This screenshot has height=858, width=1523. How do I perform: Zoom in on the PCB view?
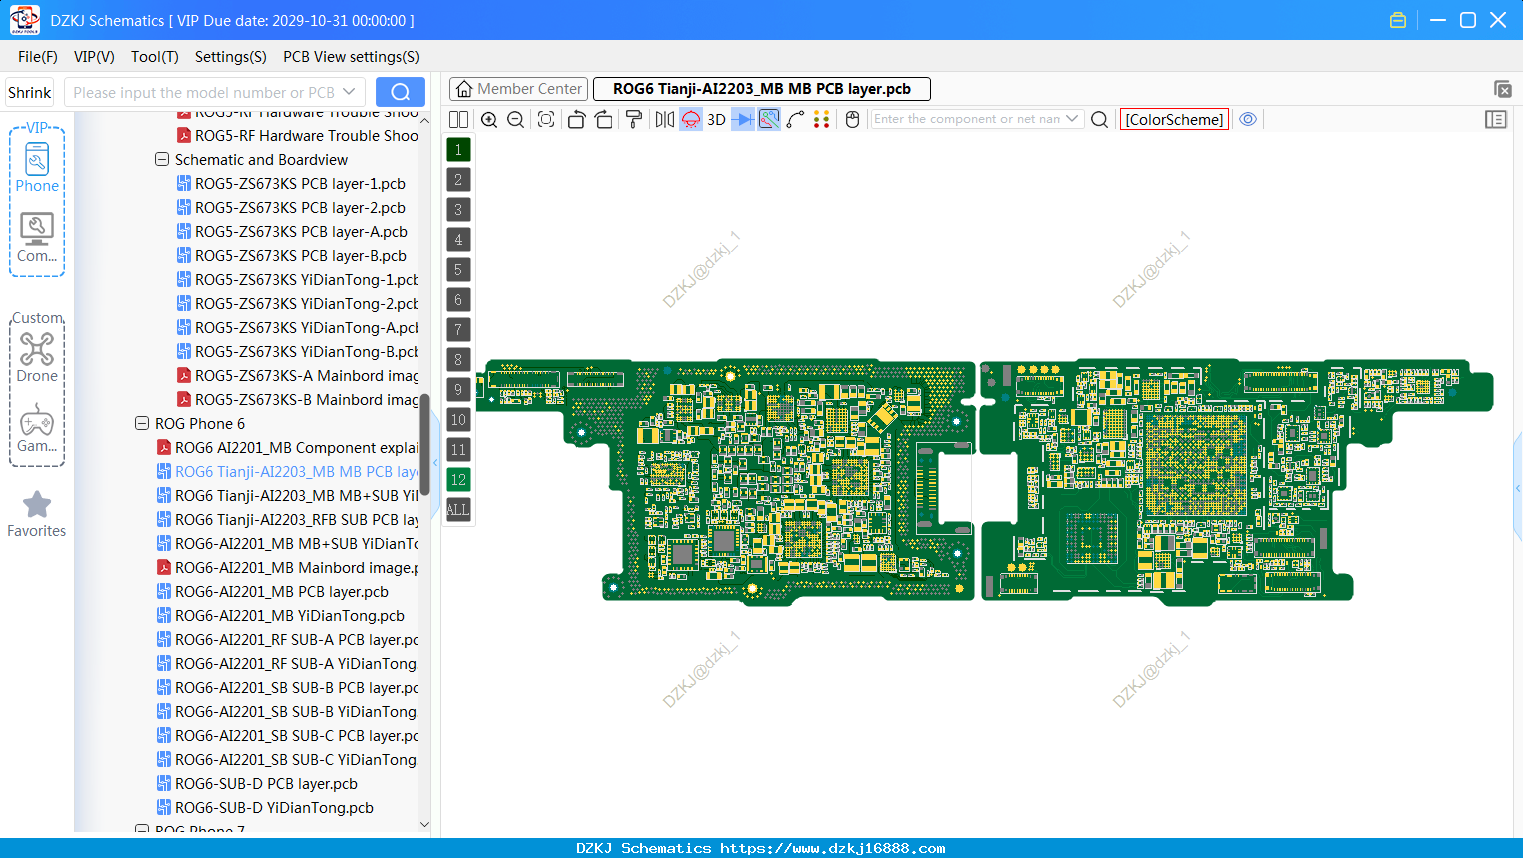pyautogui.click(x=489, y=119)
